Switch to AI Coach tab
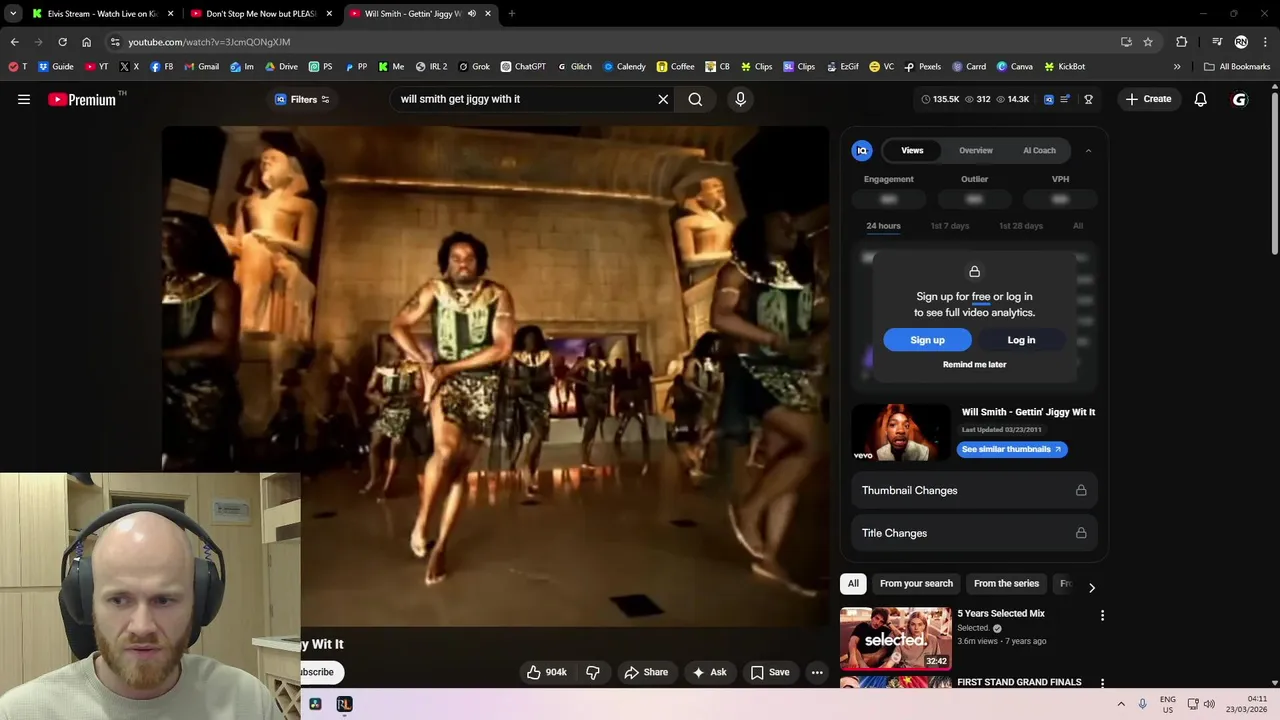Image resolution: width=1280 pixels, height=720 pixels. [x=1039, y=151]
